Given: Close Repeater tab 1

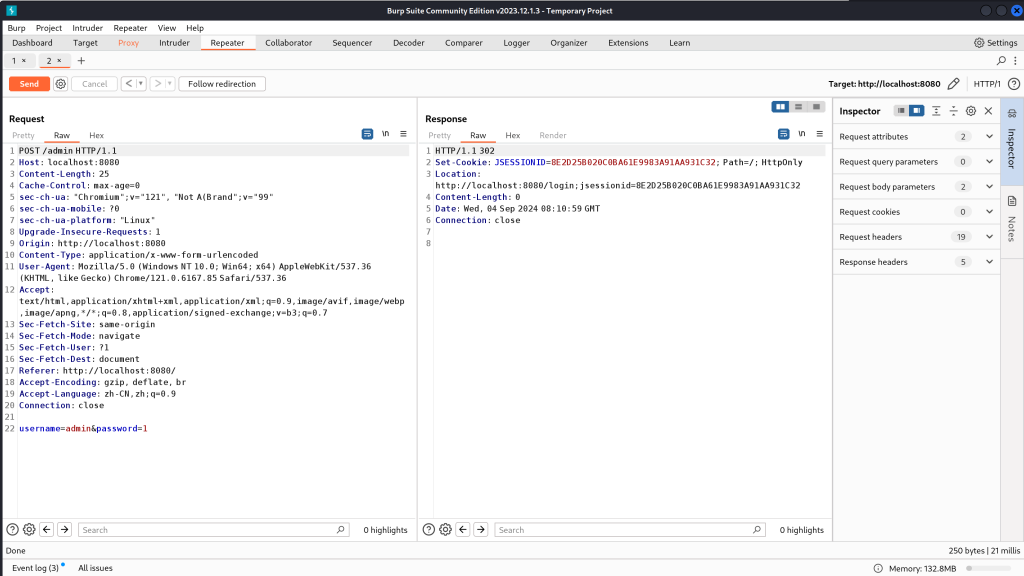Looking at the screenshot, I should (24, 61).
